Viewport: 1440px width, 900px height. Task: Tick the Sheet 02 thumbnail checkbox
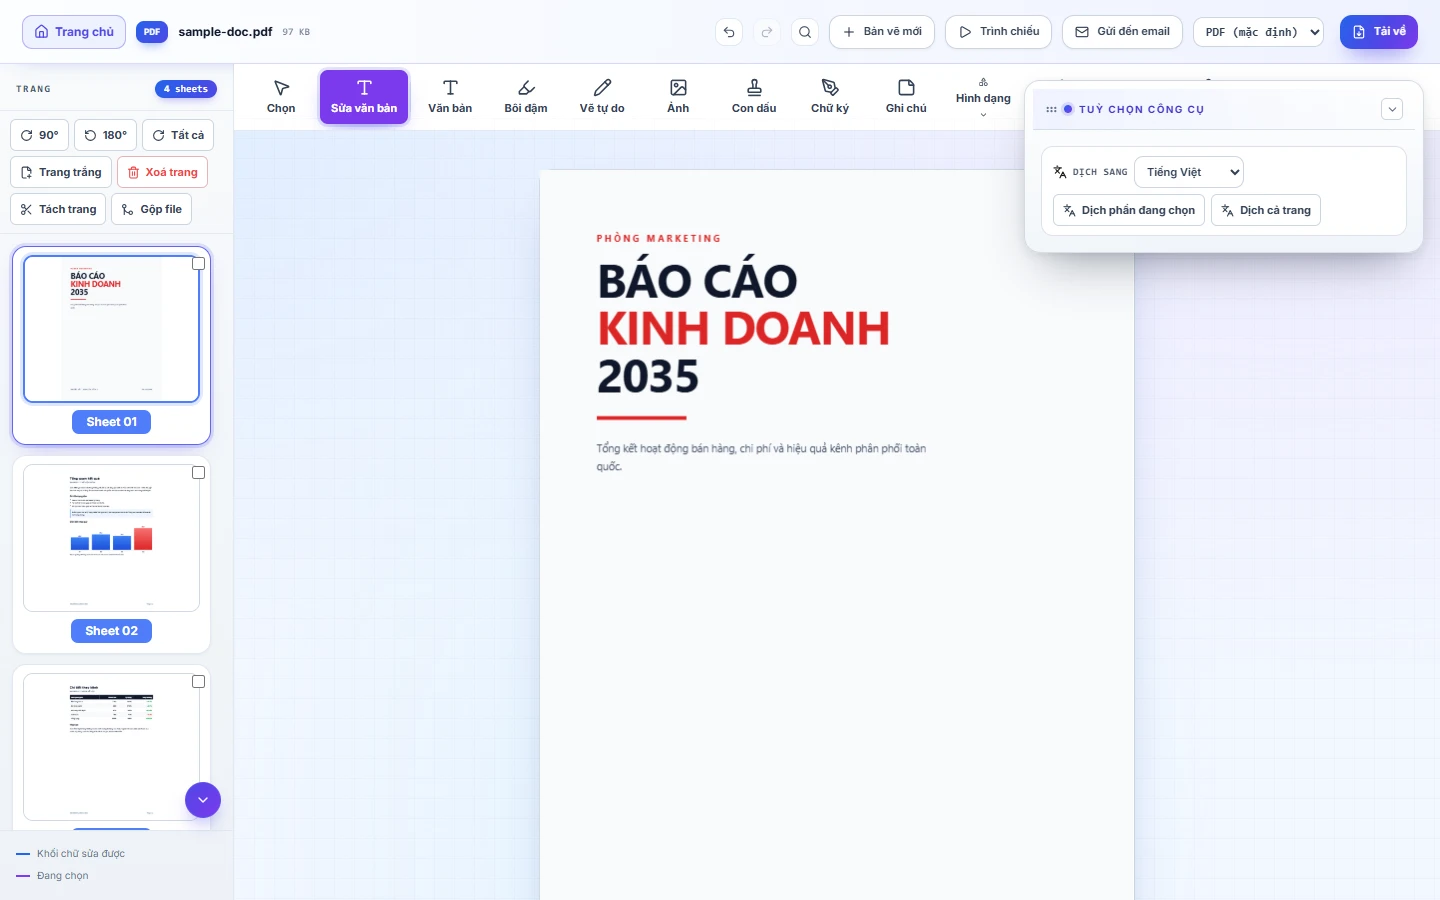click(198, 473)
